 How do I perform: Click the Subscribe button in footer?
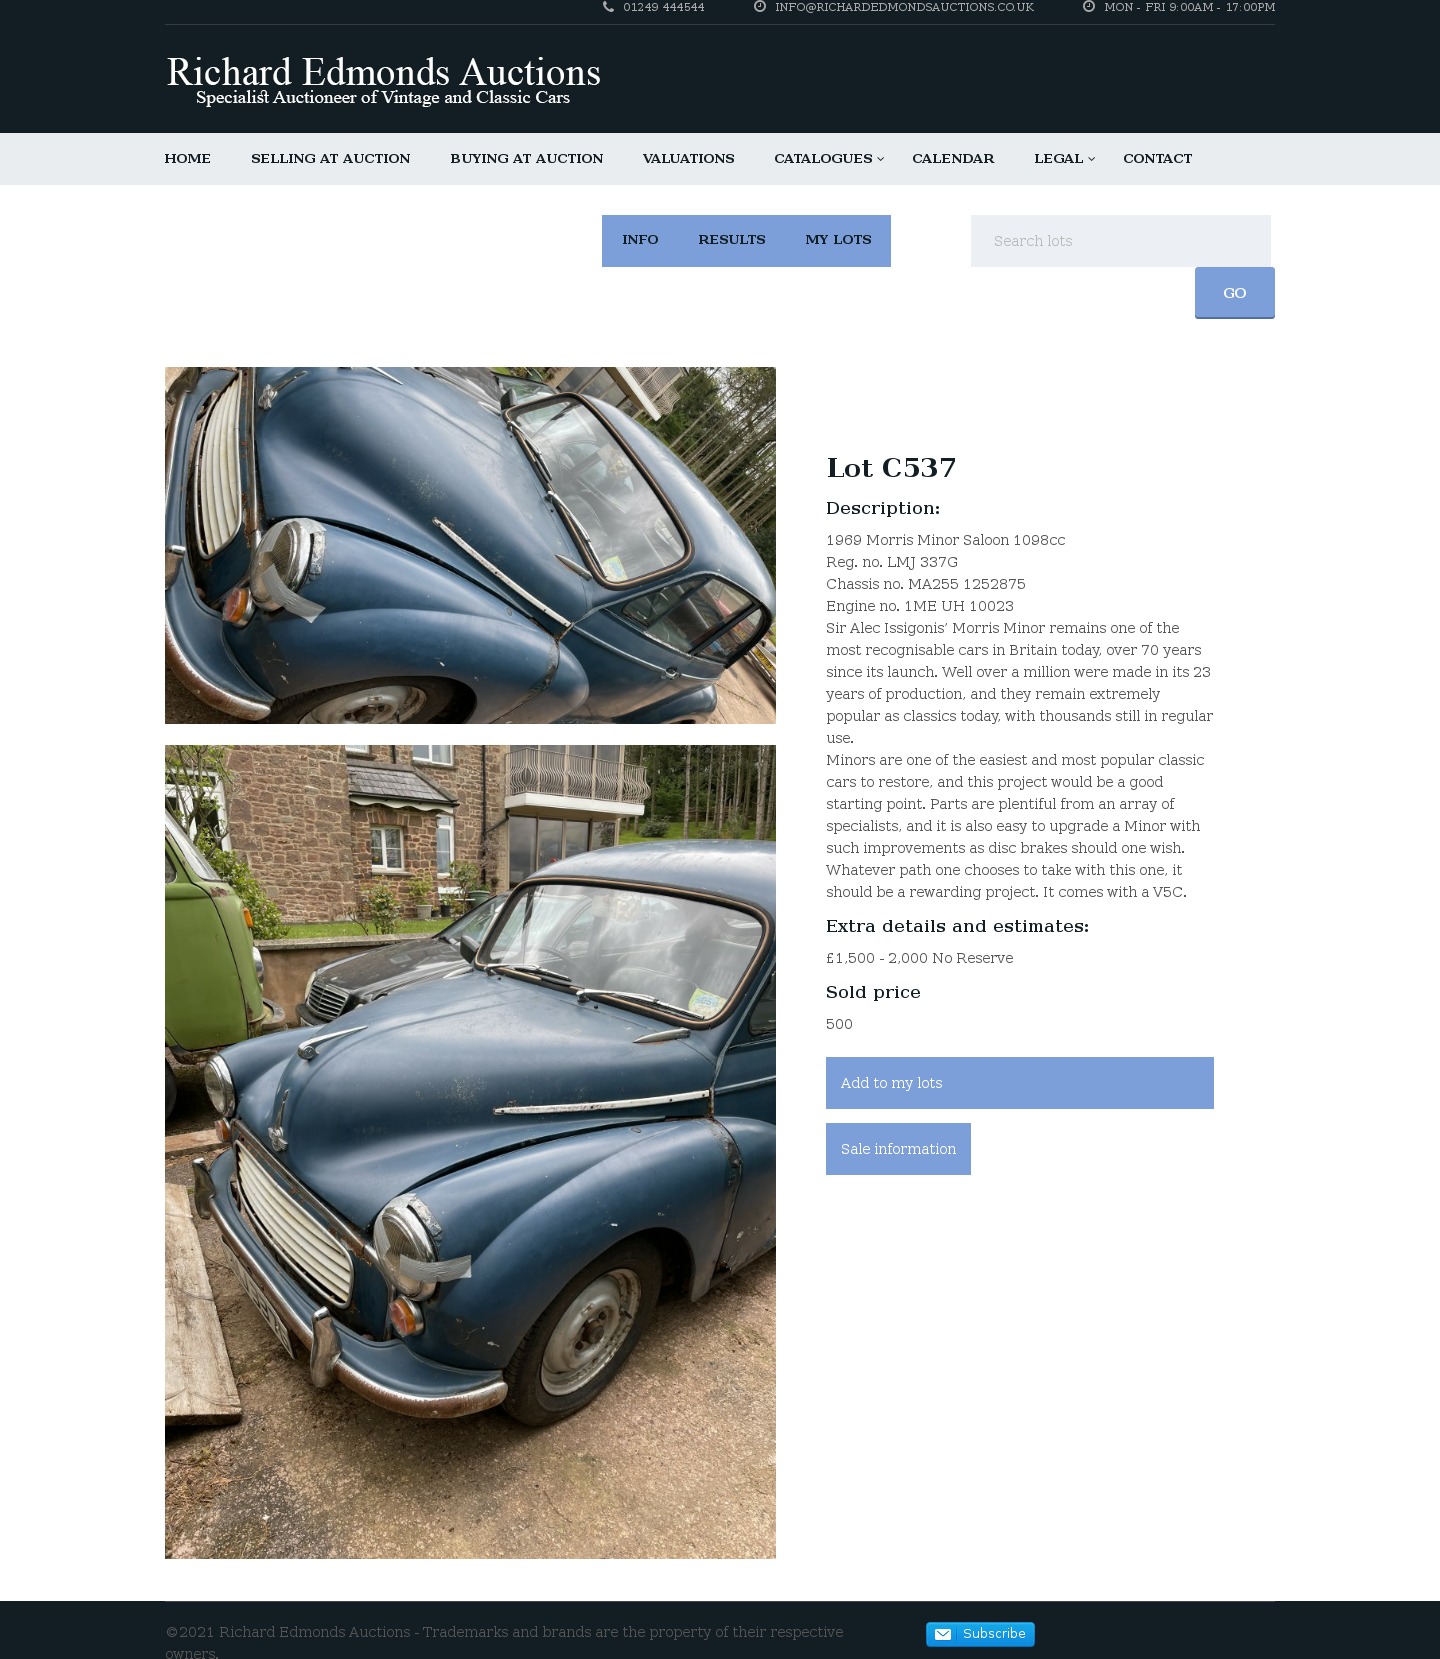coord(980,1634)
